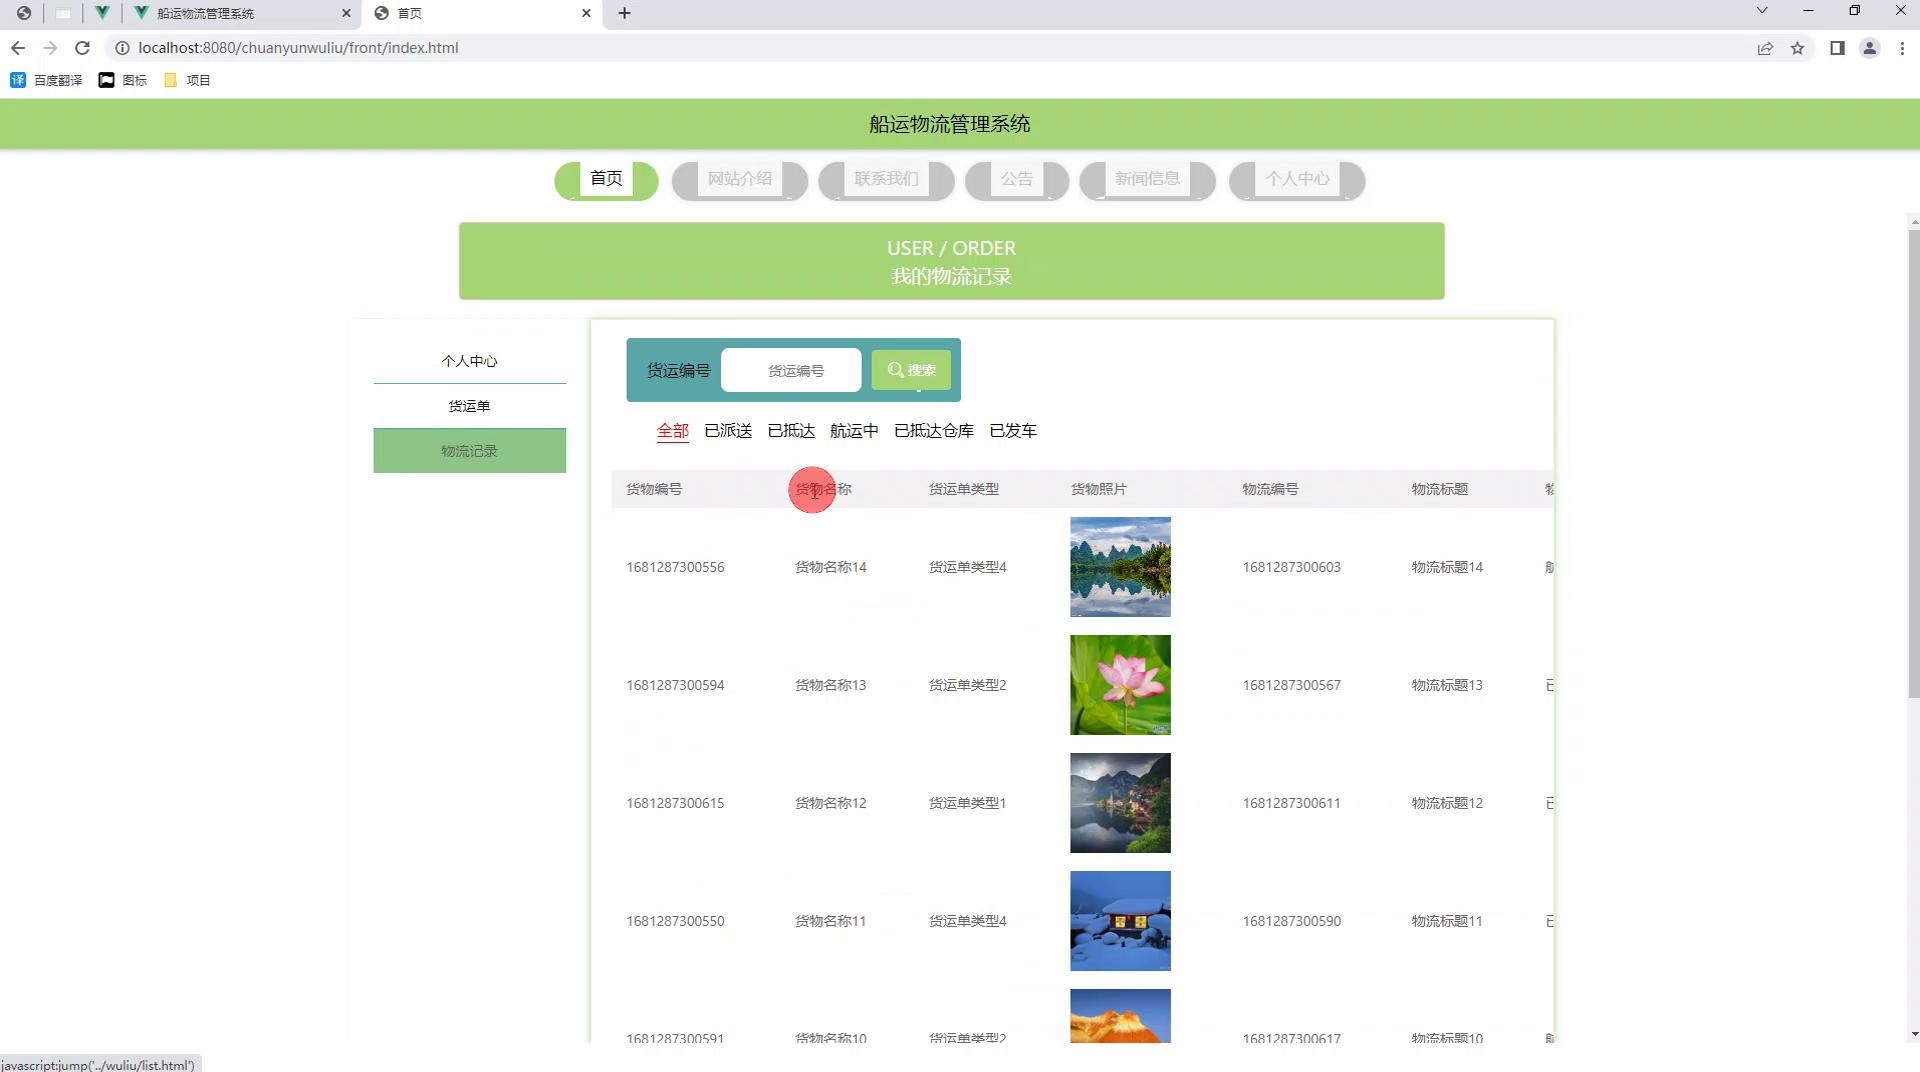Click 货运单类型 column header

964,489
